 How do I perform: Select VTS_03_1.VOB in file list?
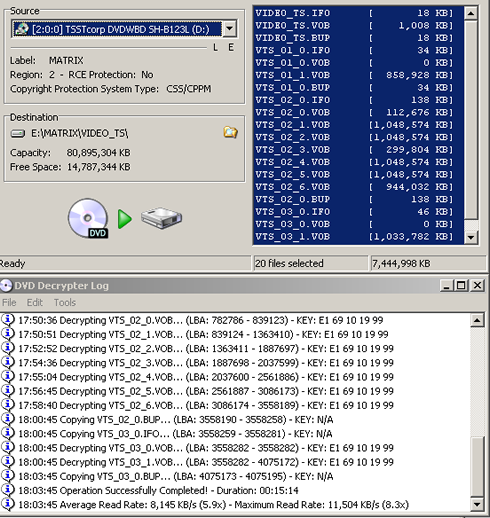[x=358, y=236]
